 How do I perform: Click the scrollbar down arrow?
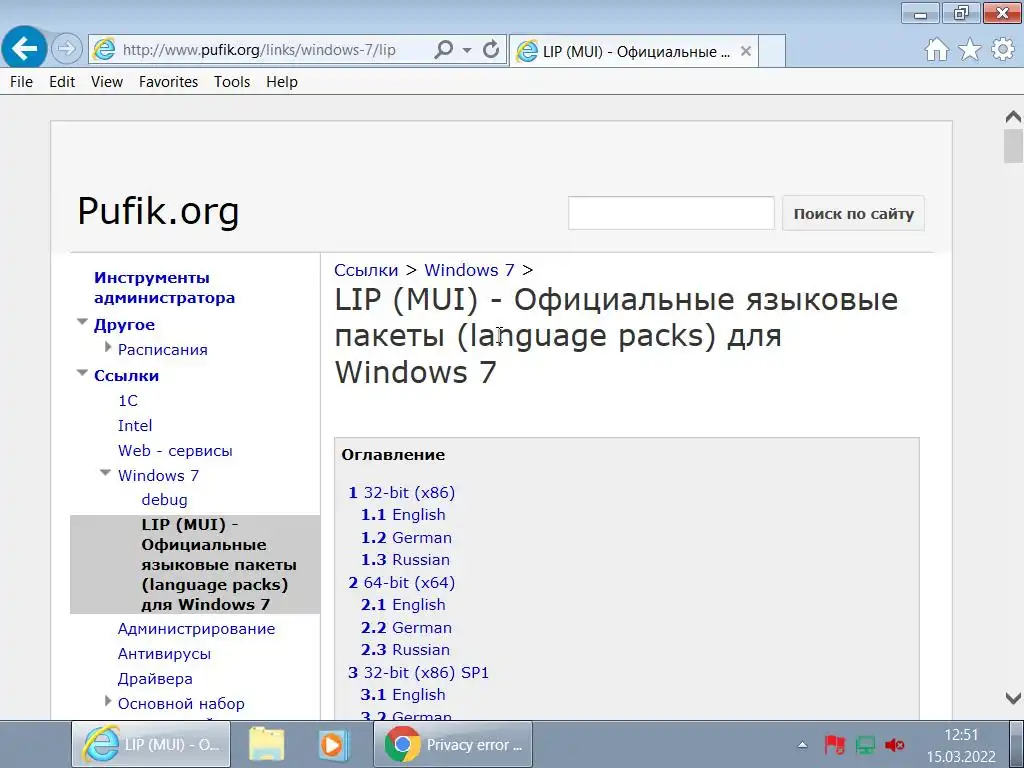(x=1013, y=698)
